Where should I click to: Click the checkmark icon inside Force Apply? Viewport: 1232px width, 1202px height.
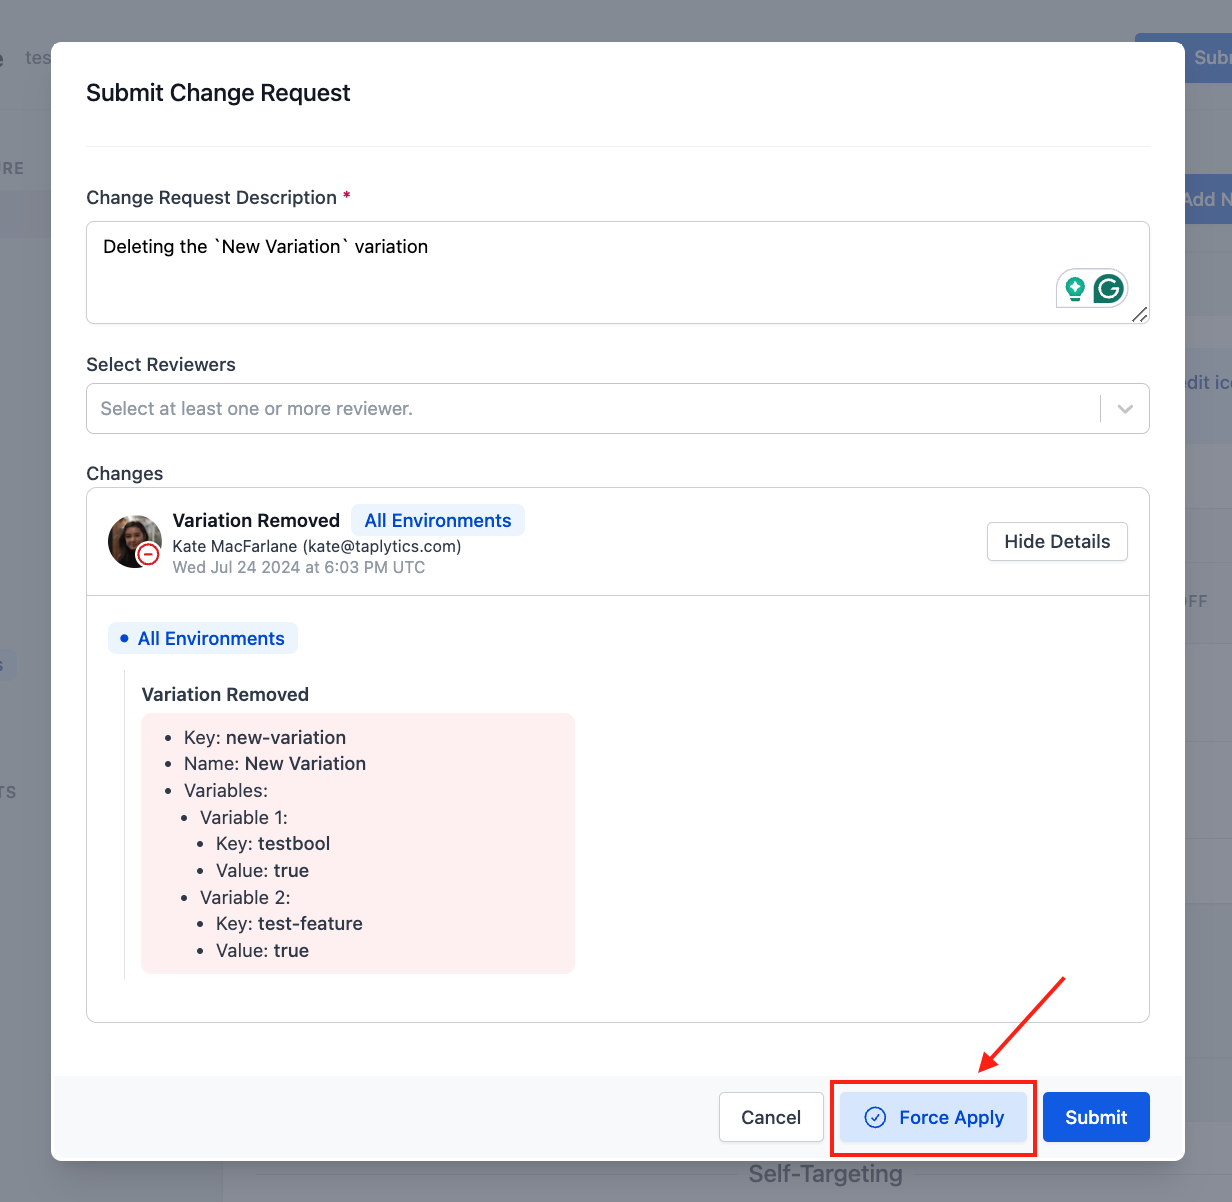point(876,1117)
